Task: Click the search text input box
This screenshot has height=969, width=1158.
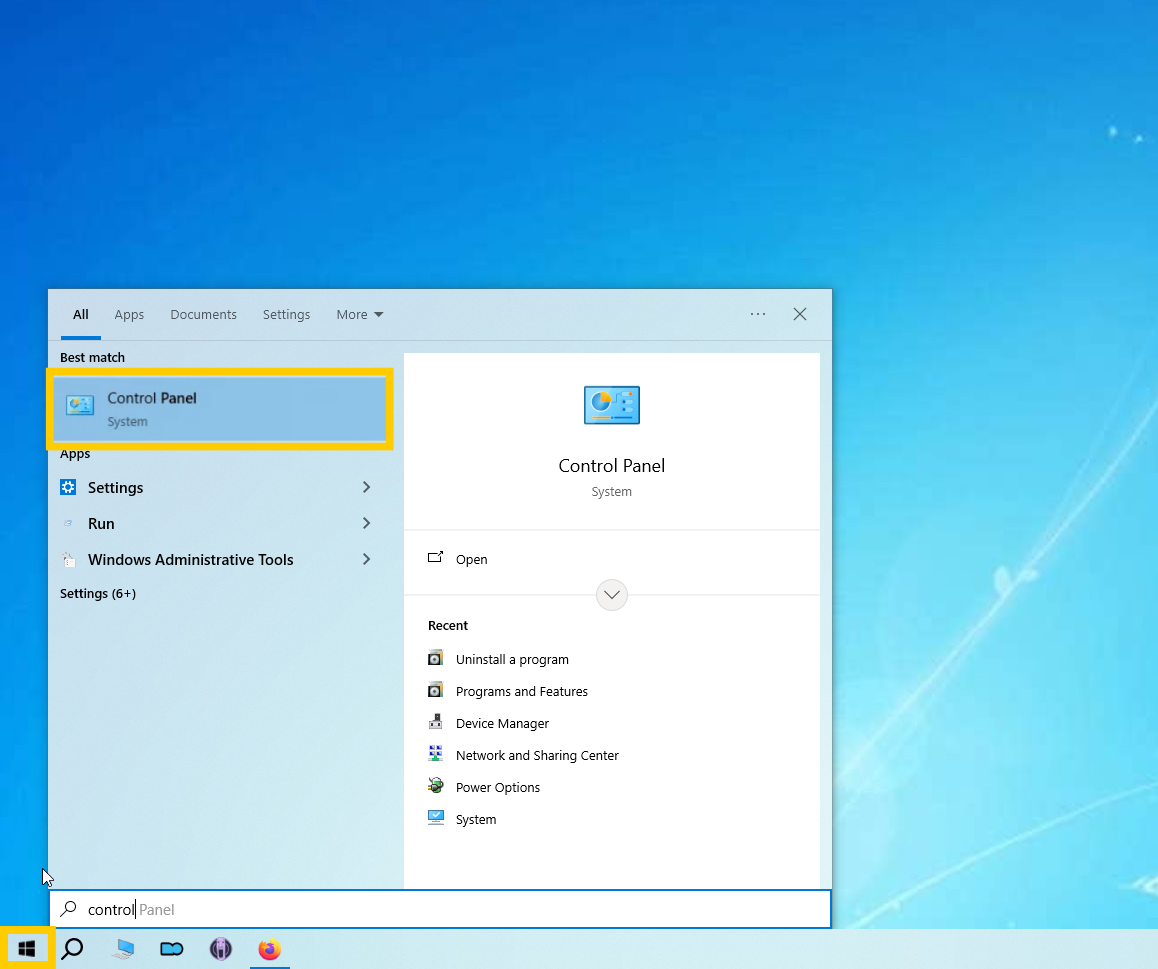Action: [x=440, y=909]
